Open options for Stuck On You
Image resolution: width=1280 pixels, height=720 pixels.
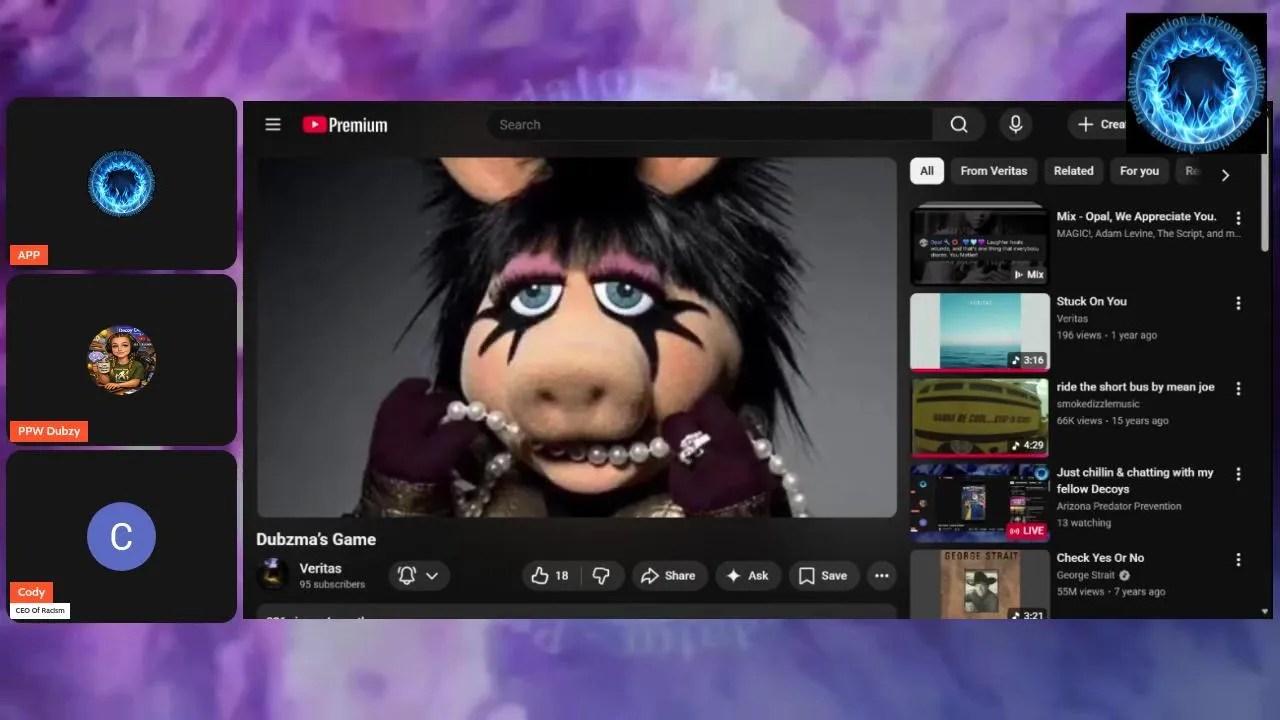(x=1238, y=303)
